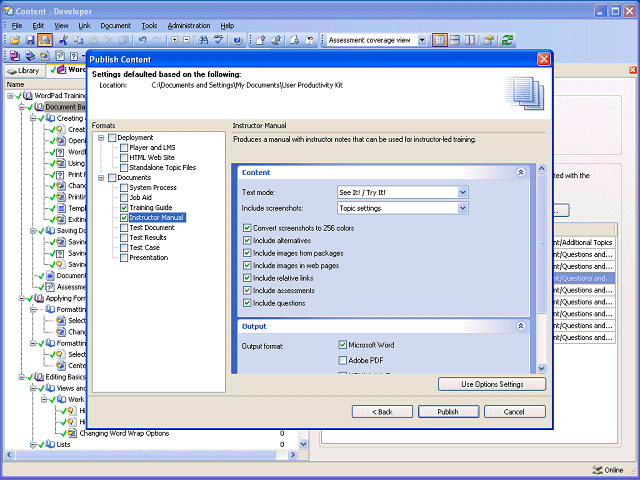Click the Cancel button

pos(514,412)
